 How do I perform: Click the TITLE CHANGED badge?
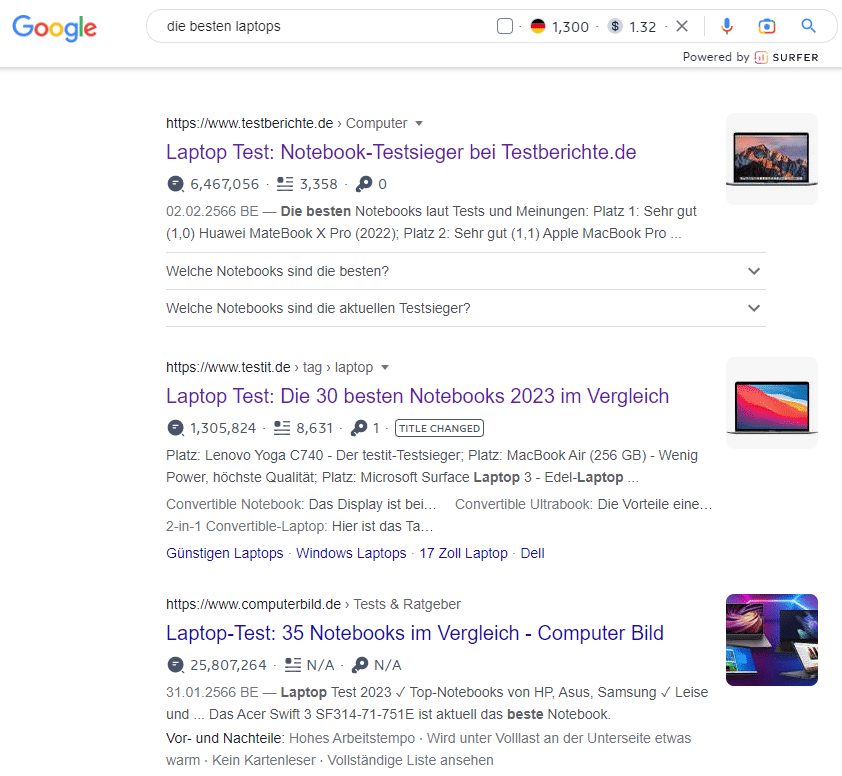[439, 428]
